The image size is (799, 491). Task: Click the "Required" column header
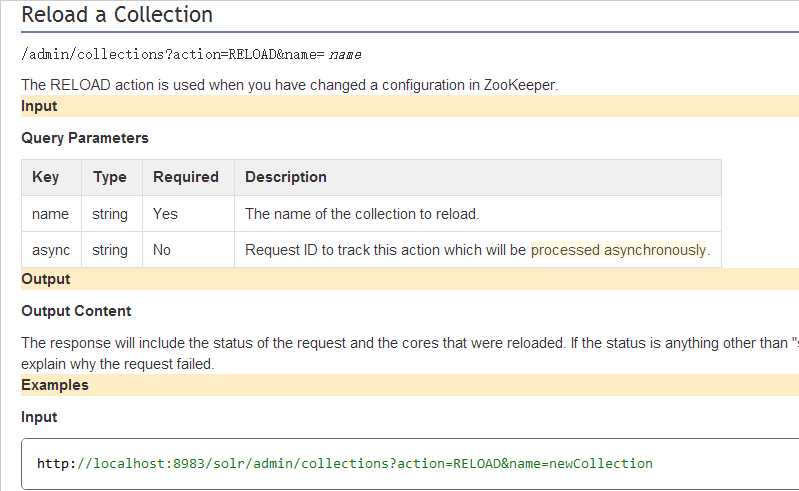[186, 177]
